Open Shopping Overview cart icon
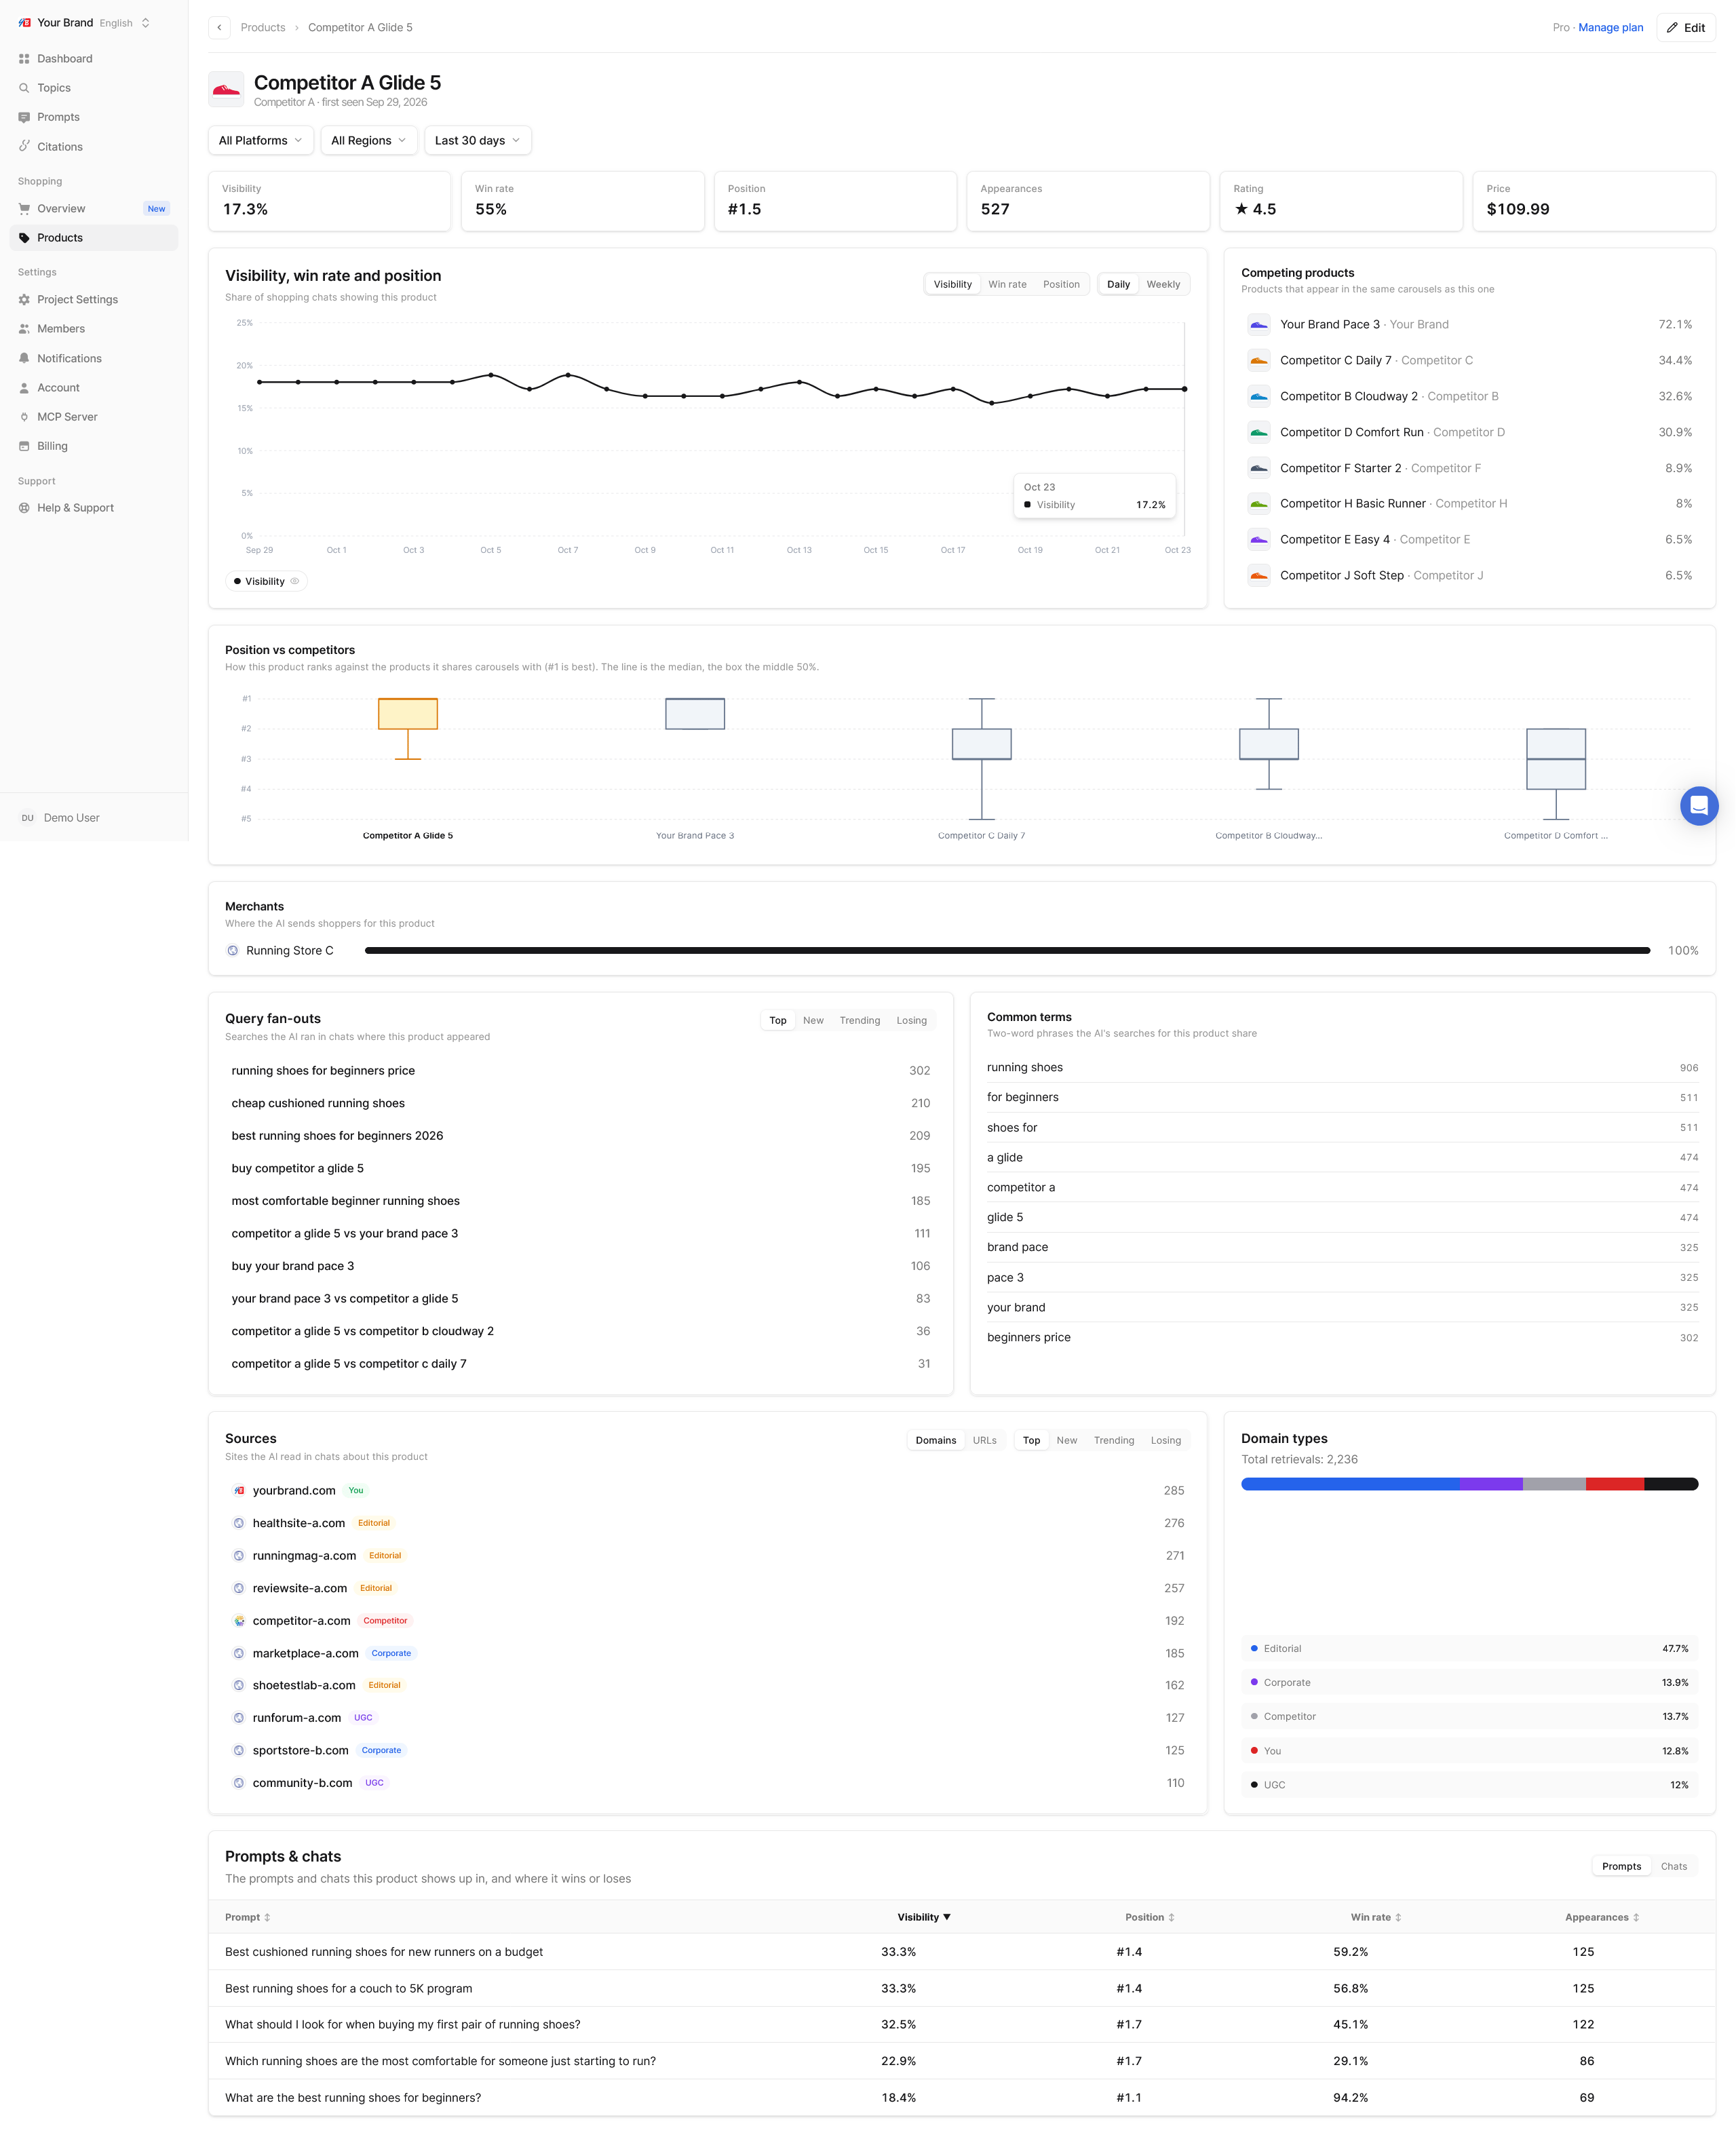 pos(24,209)
